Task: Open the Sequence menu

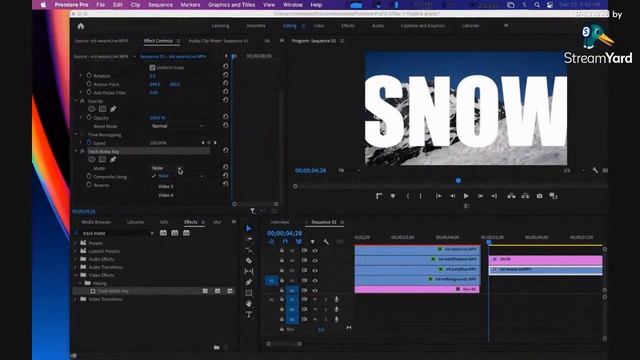Action: click(x=160, y=5)
